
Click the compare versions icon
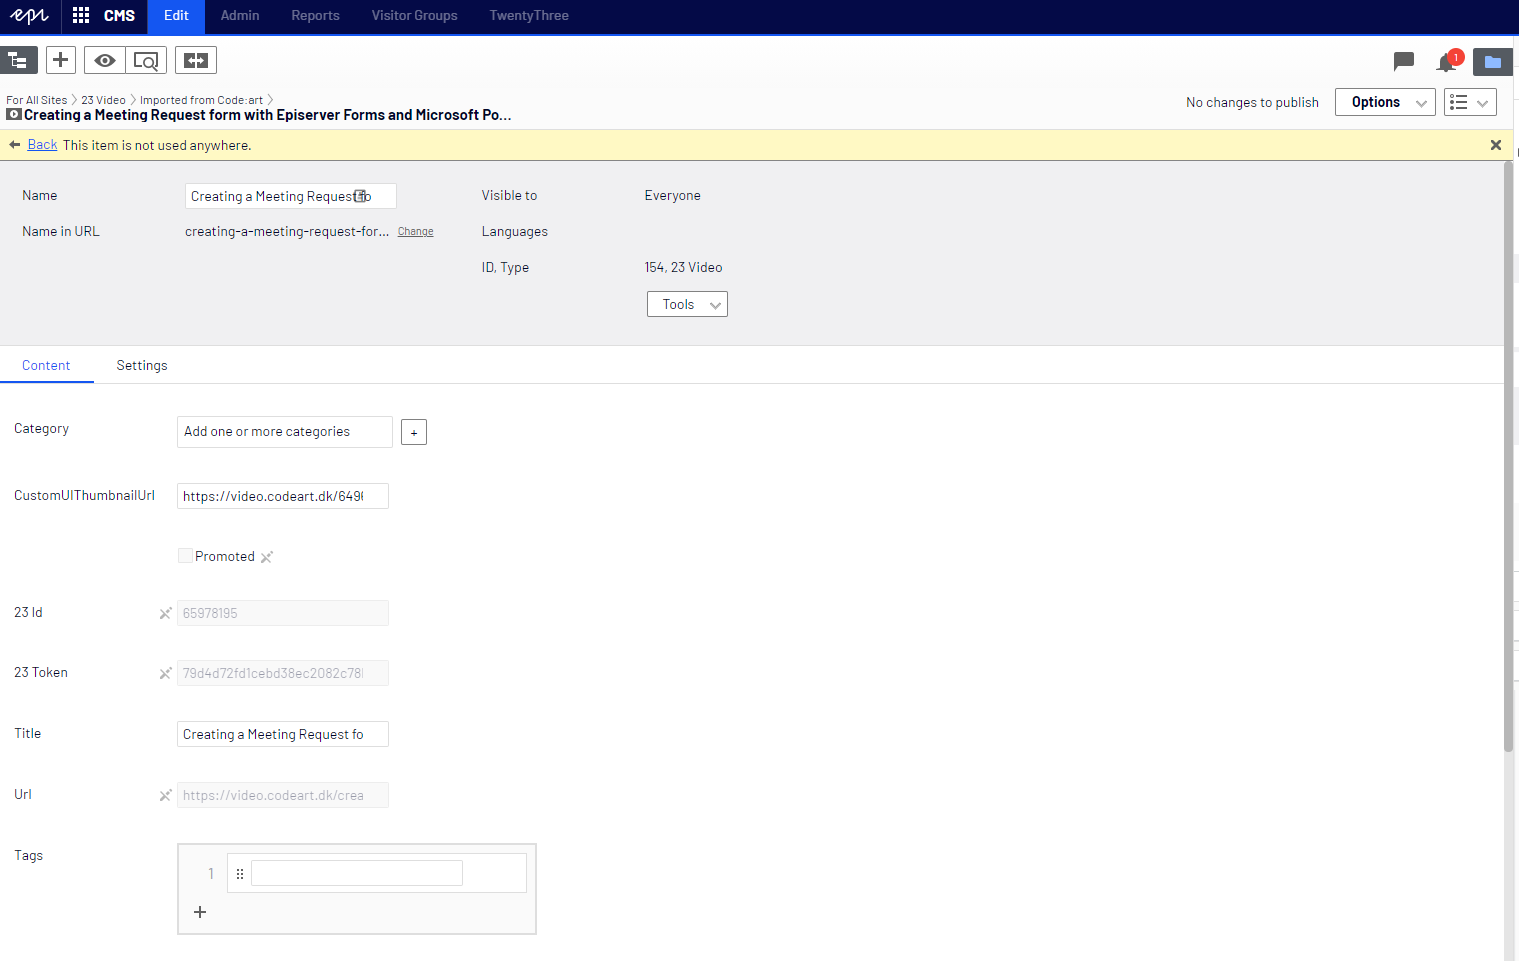click(196, 61)
